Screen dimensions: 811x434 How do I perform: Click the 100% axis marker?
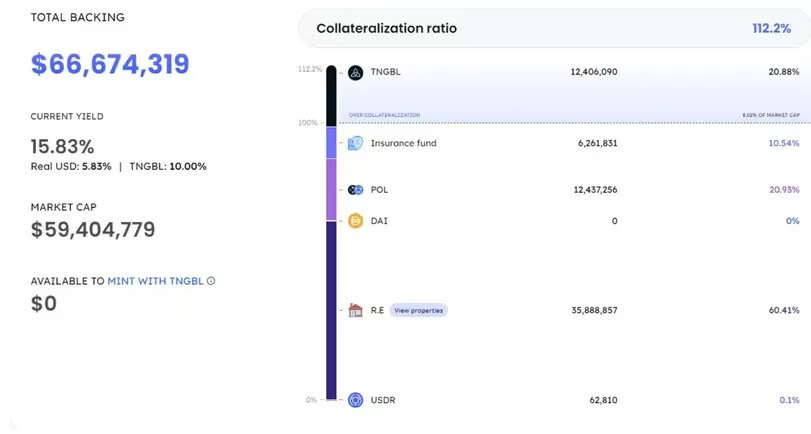[x=307, y=123]
